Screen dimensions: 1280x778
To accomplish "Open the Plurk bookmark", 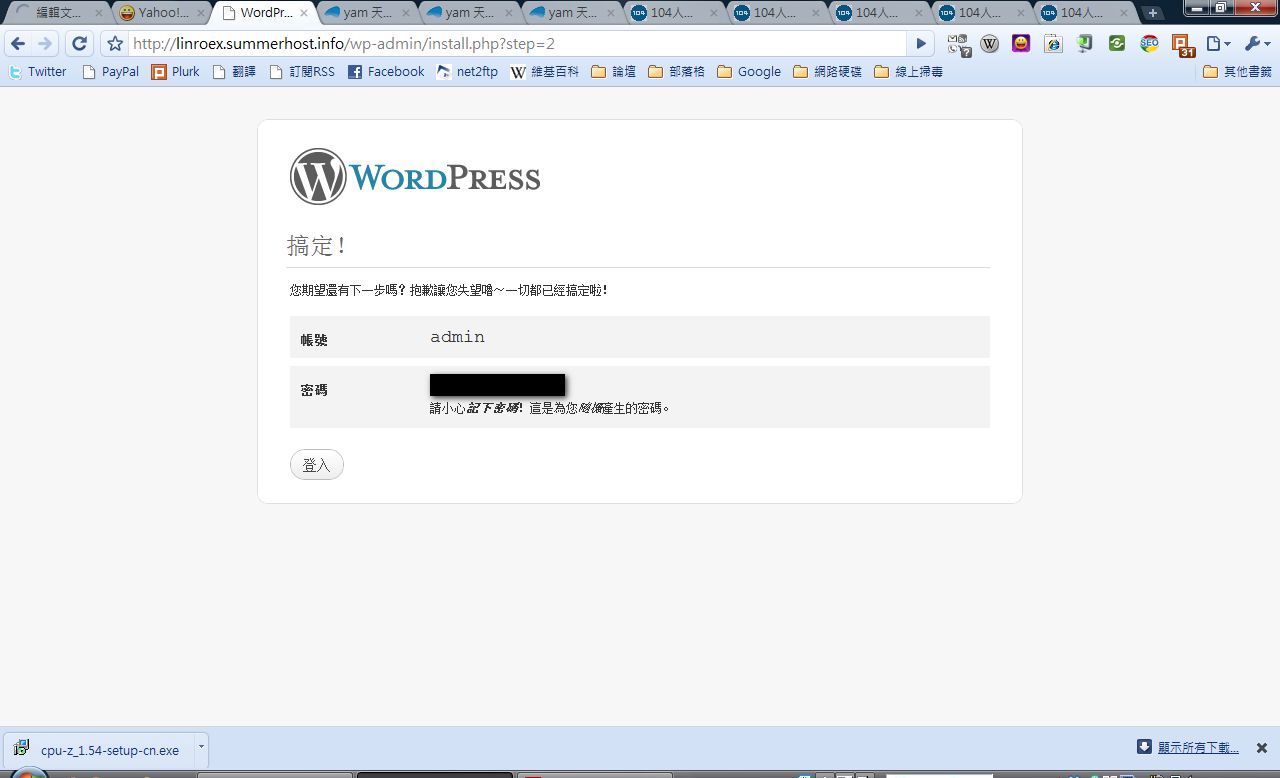I will click(175, 72).
